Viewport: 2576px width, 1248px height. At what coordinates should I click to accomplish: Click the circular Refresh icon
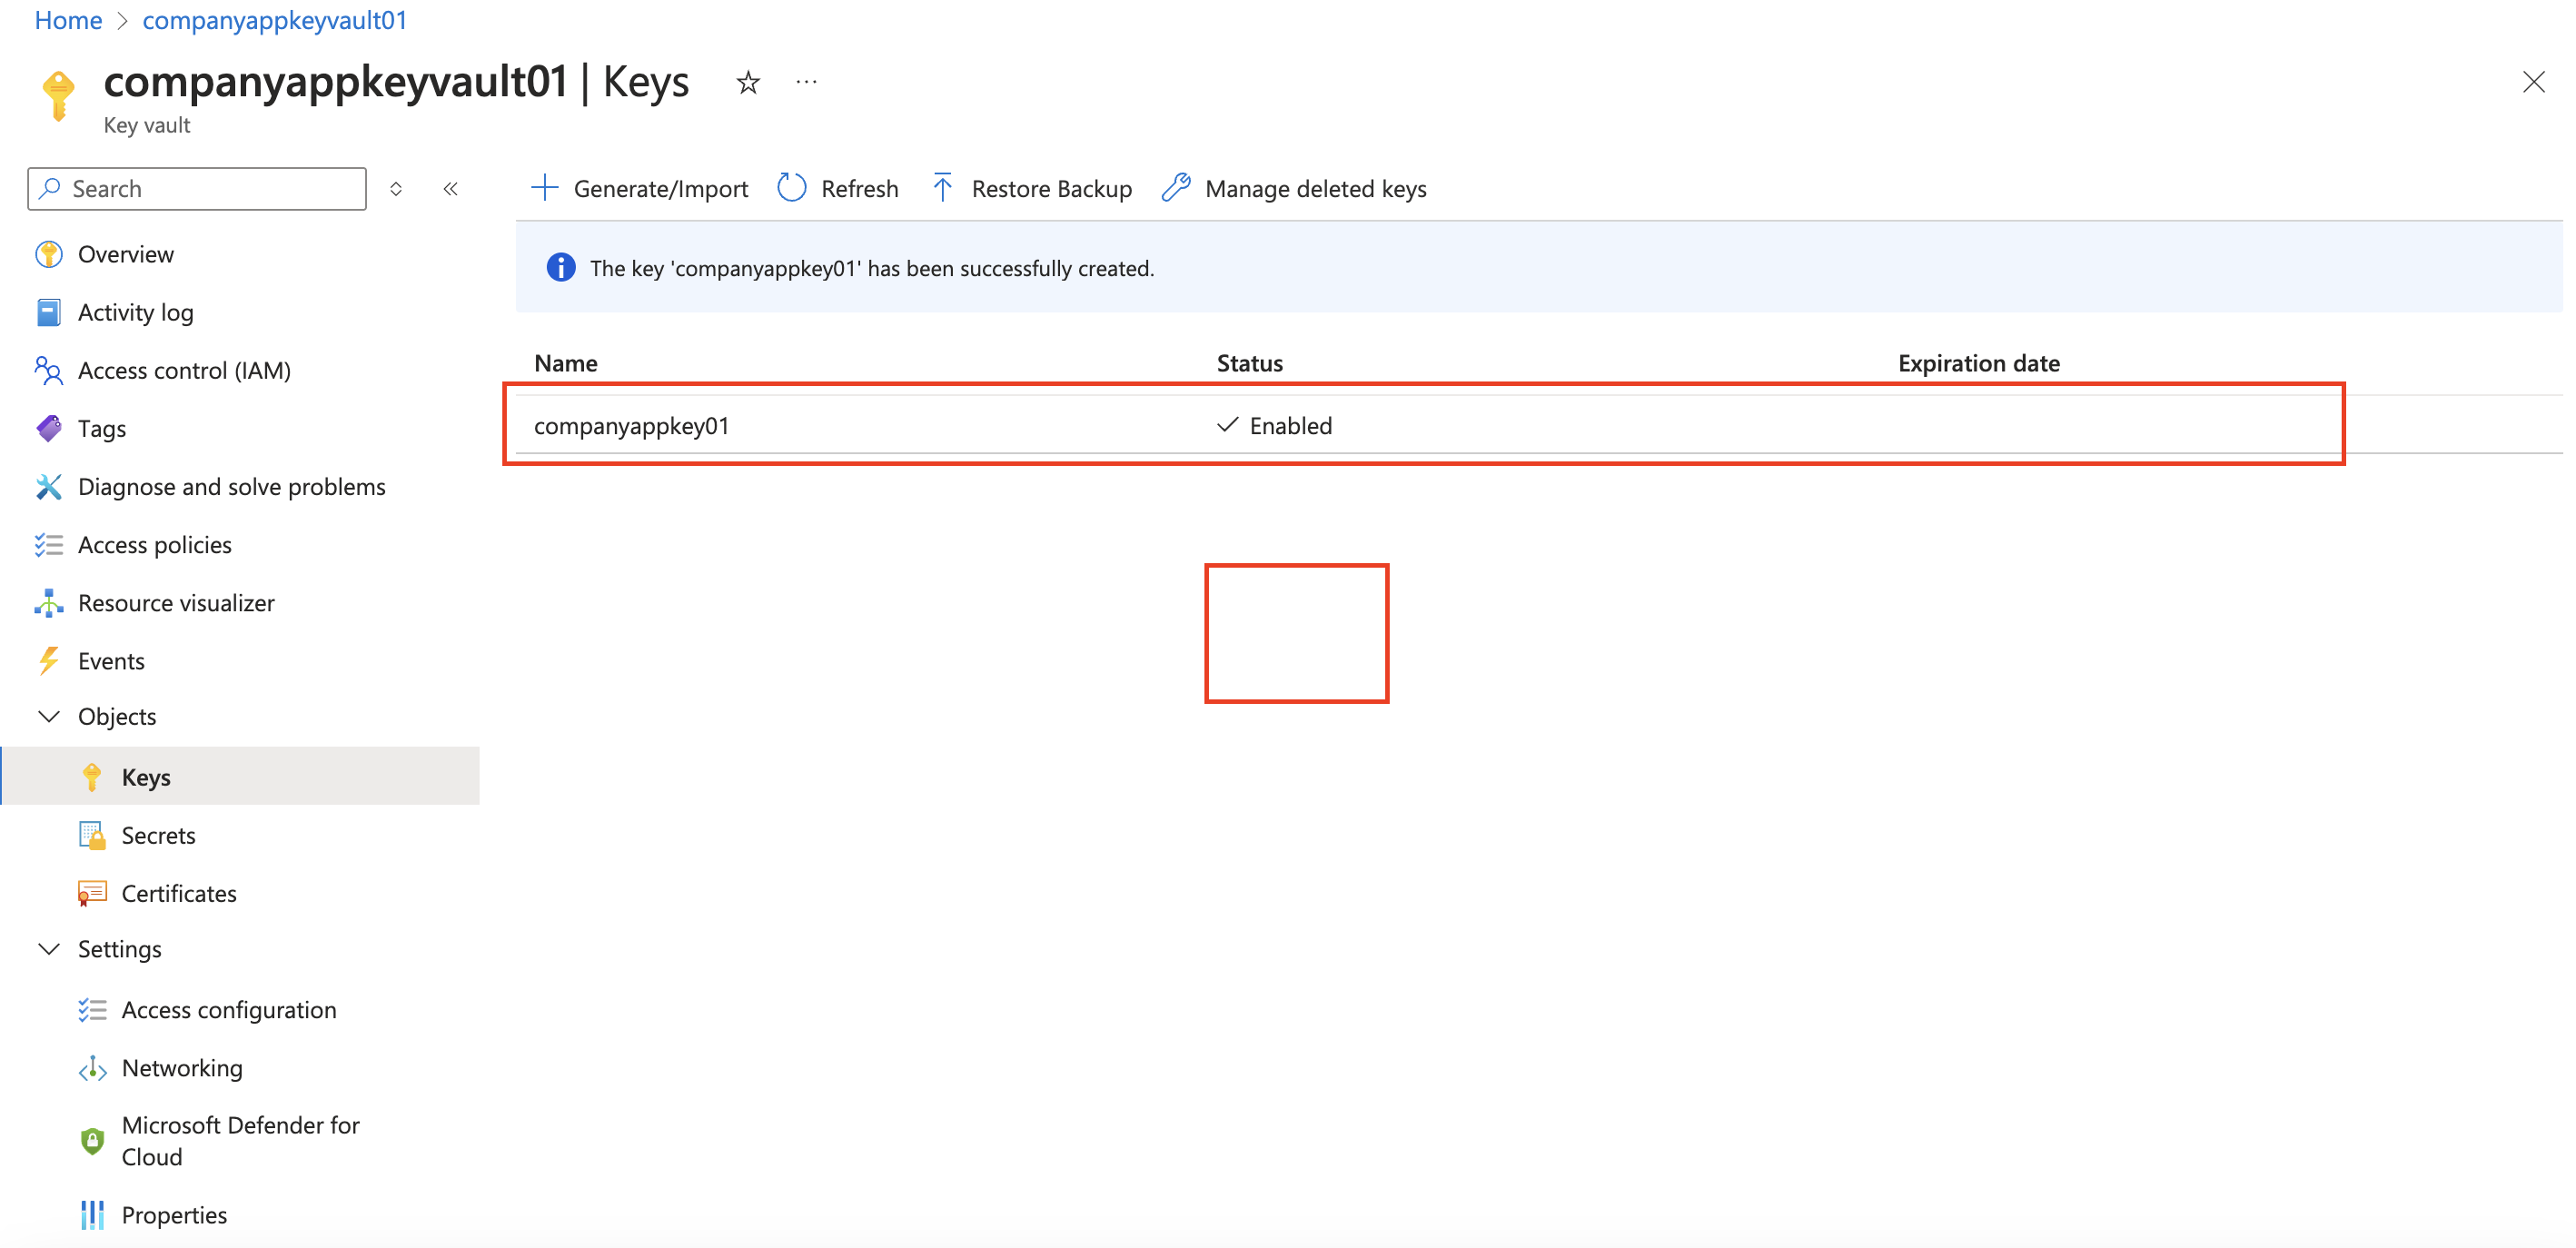[x=791, y=188]
